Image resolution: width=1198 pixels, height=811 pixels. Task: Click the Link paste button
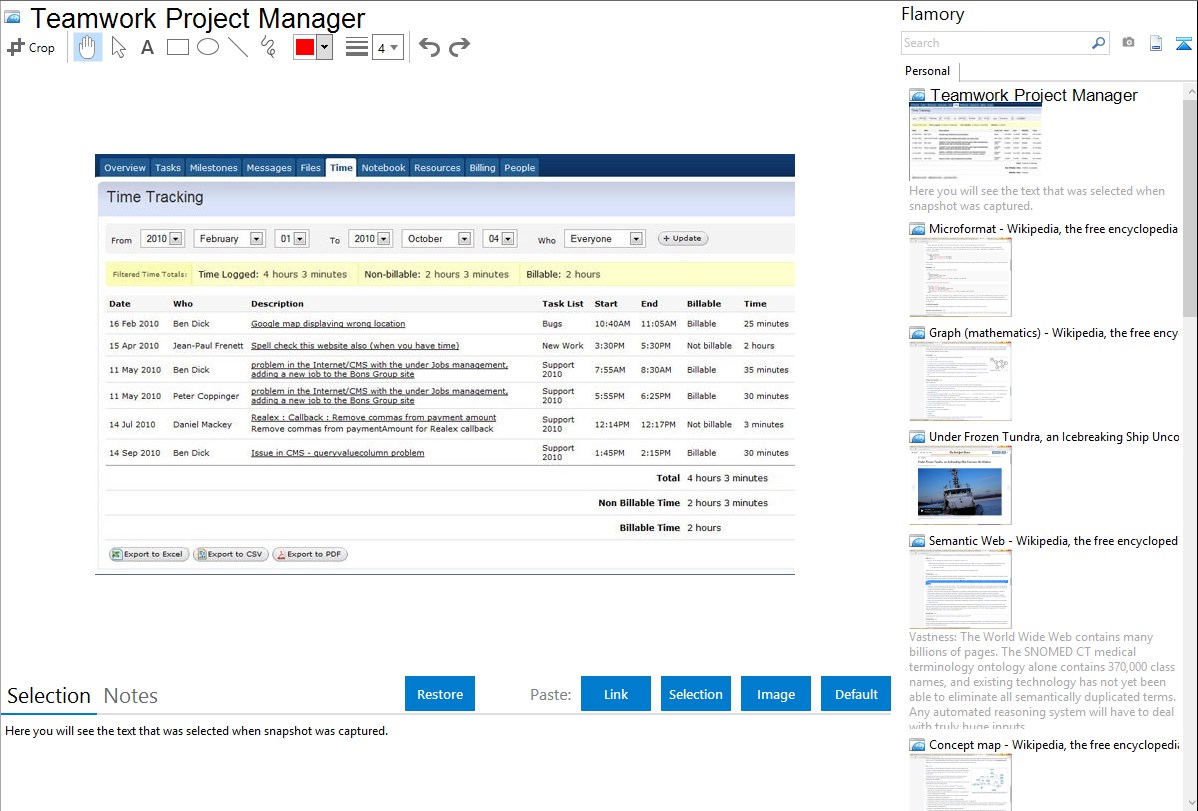click(x=616, y=694)
